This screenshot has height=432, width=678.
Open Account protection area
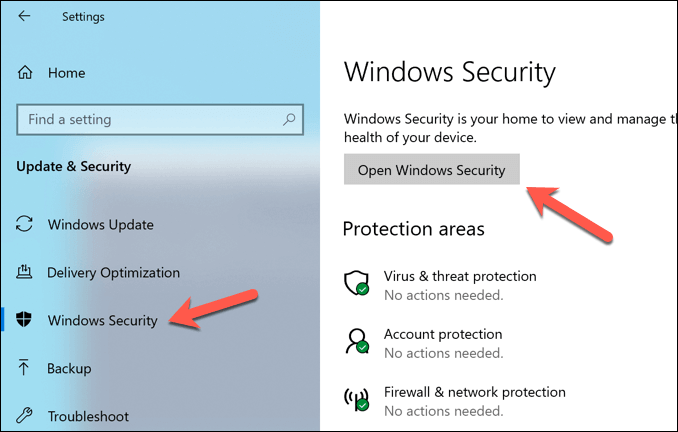point(443,334)
